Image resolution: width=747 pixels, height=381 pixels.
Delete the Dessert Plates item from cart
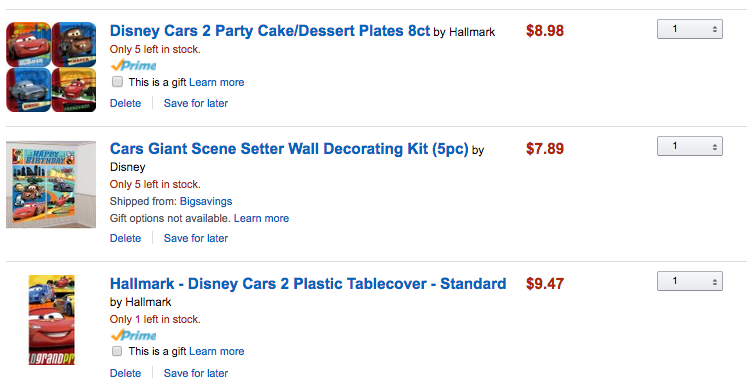[126, 103]
